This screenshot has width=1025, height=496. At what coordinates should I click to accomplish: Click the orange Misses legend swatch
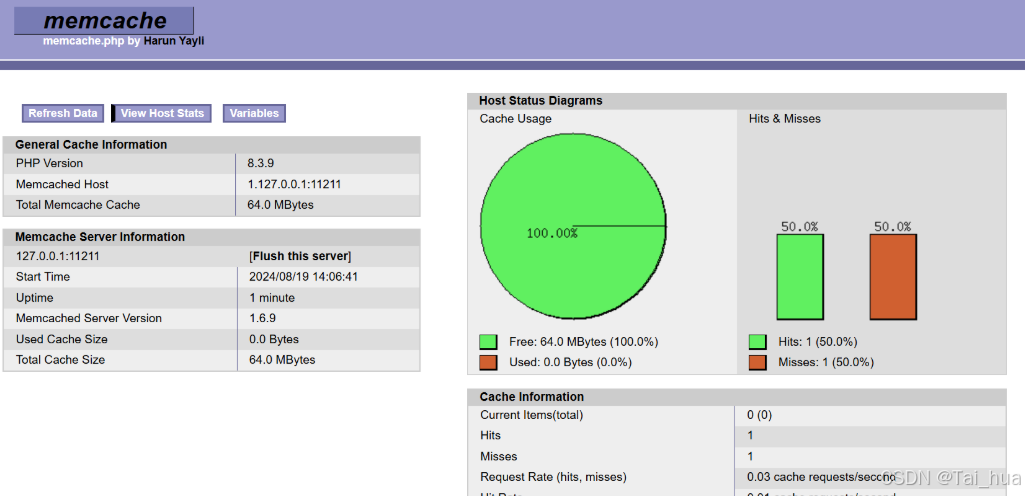[757, 362]
